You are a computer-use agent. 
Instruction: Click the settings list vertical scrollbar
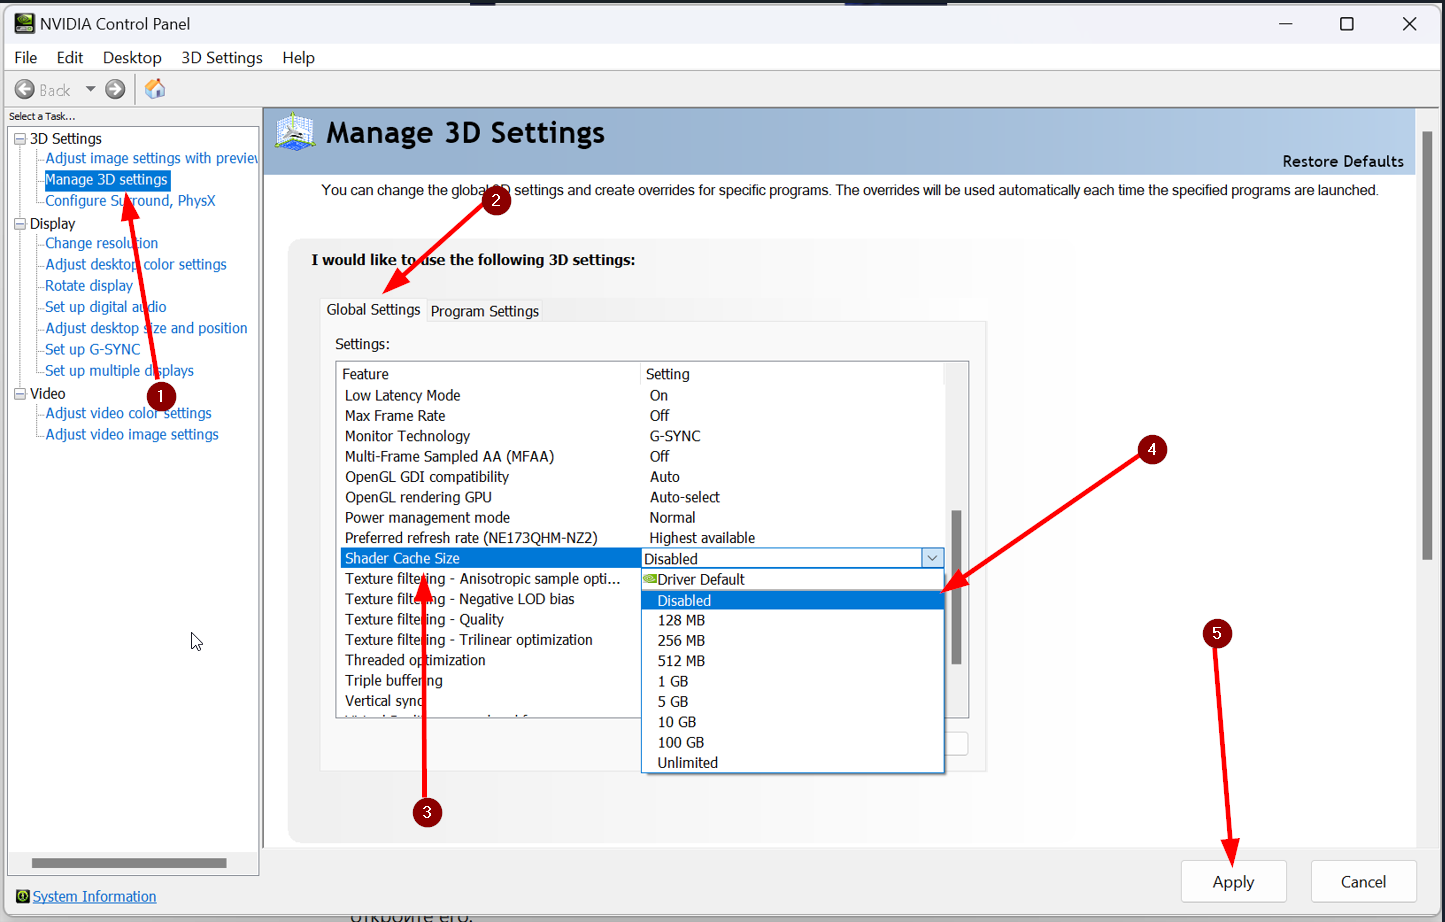click(956, 587)
